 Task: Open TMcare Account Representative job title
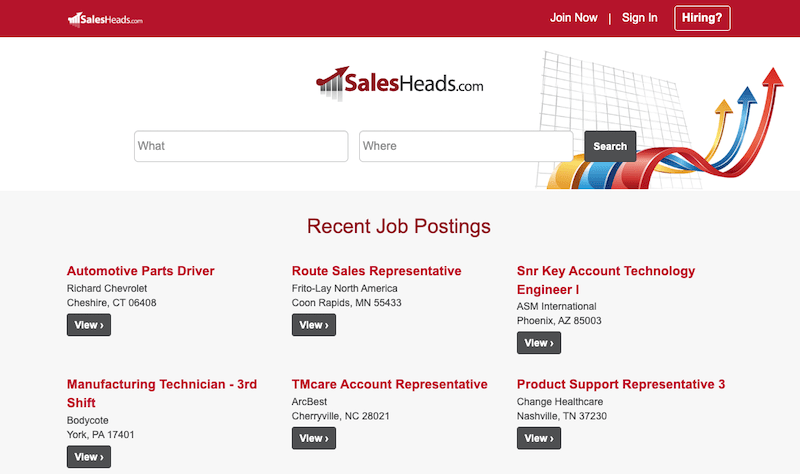point(389,384)
